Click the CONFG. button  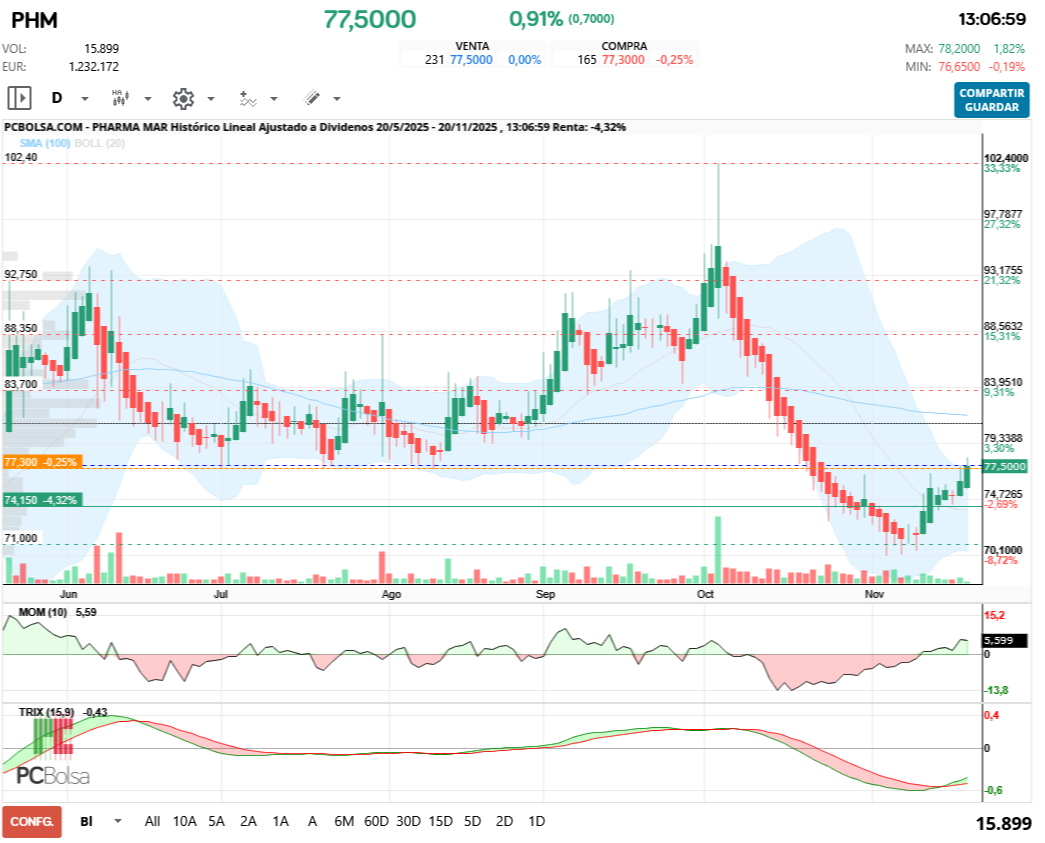32,821
